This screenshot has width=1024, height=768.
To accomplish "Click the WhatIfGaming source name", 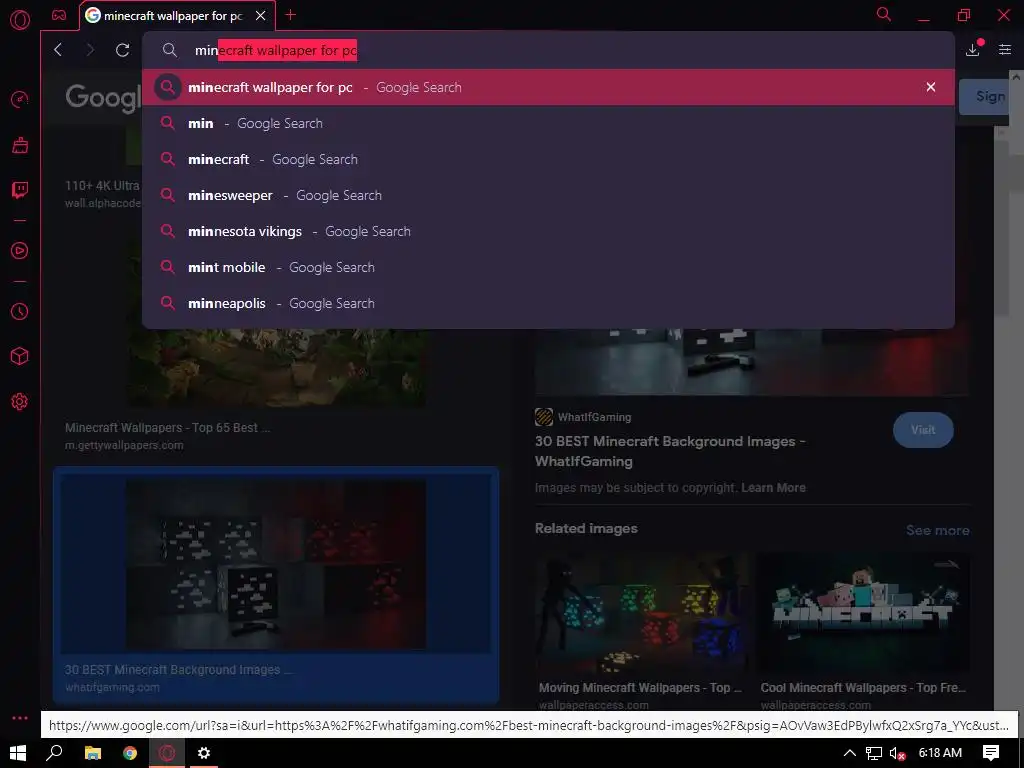I will point(594,417).
